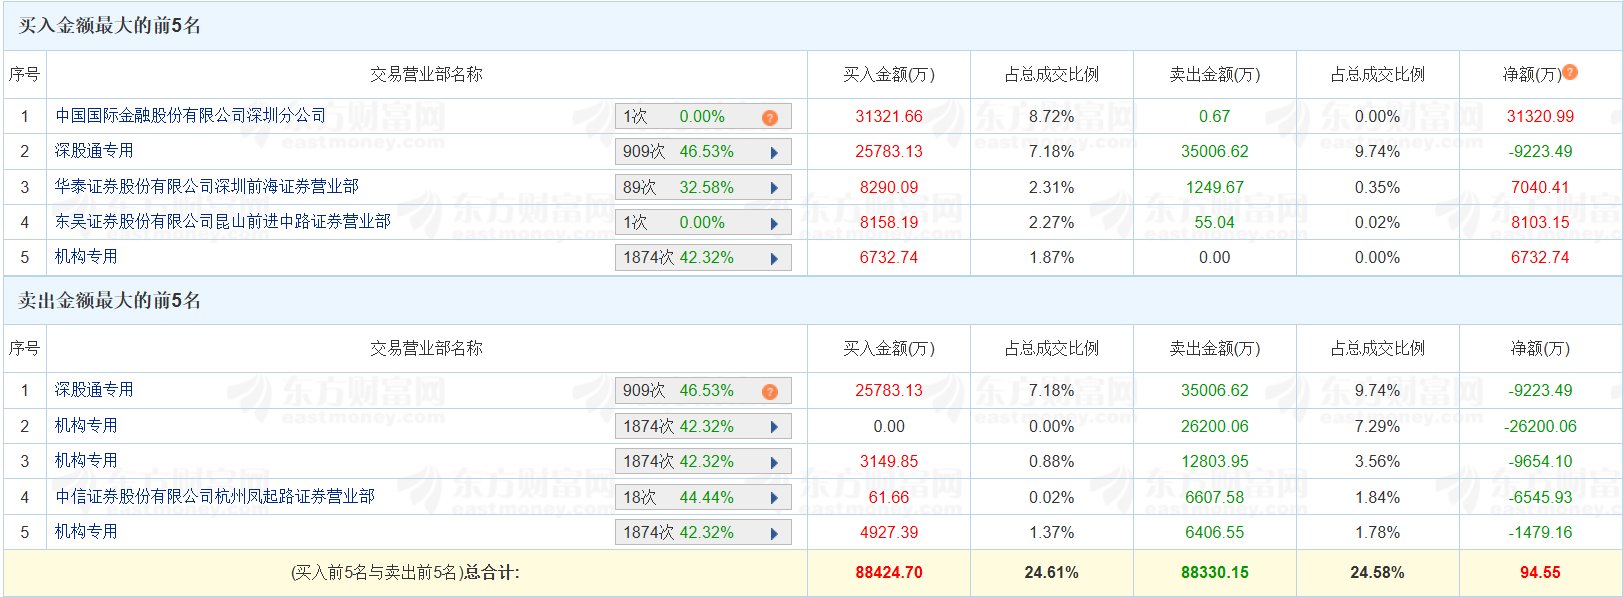Click the orange help icon beside 净额(万) header
Viewport: 1623px width, 597px height.
(x=1570, y=72)
